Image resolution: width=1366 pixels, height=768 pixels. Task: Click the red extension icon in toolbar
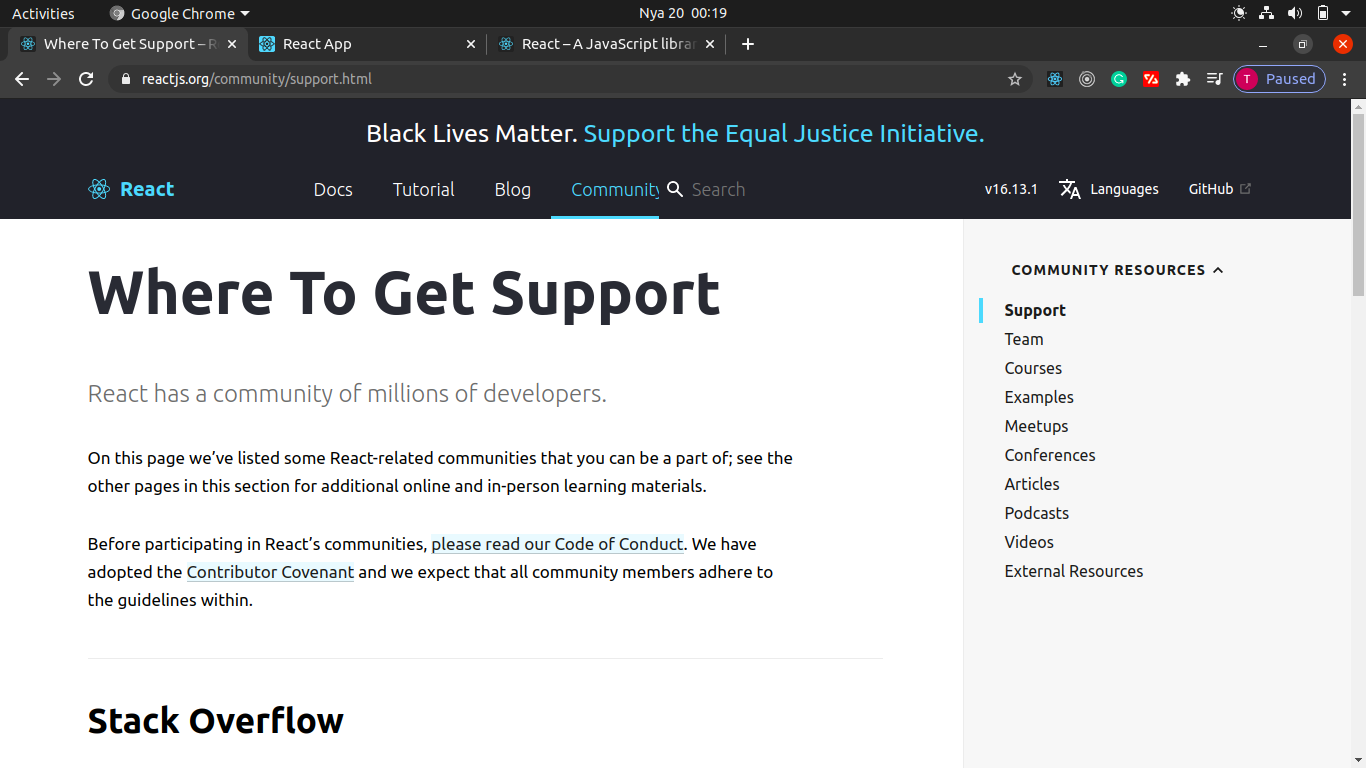click(x=1151, y=79)
